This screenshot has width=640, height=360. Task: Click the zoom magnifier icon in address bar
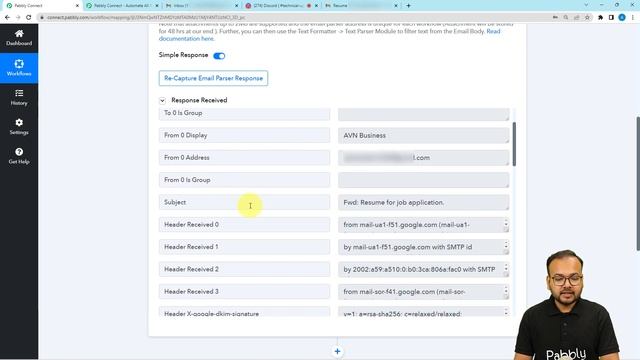pyautogui.click(x=566, y=18)
